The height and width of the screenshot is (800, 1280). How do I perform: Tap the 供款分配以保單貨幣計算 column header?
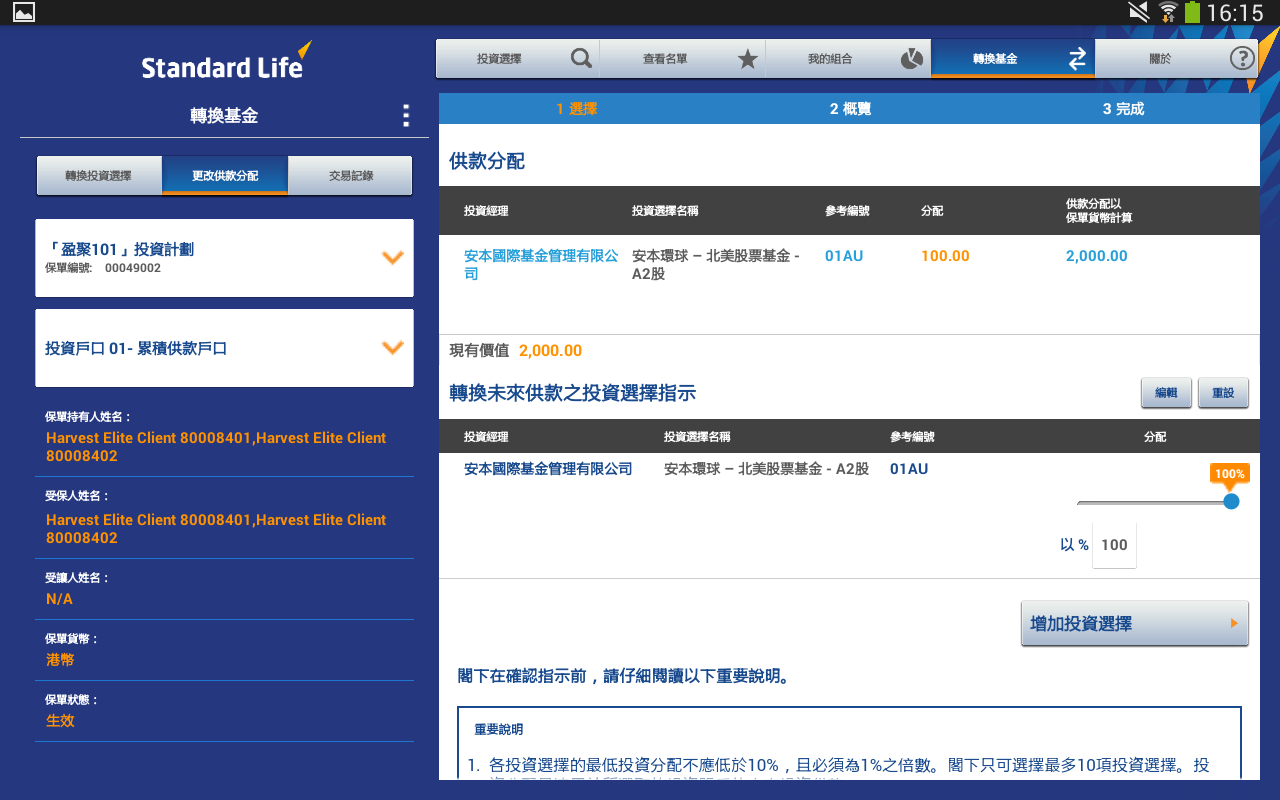coord(1099,211)
